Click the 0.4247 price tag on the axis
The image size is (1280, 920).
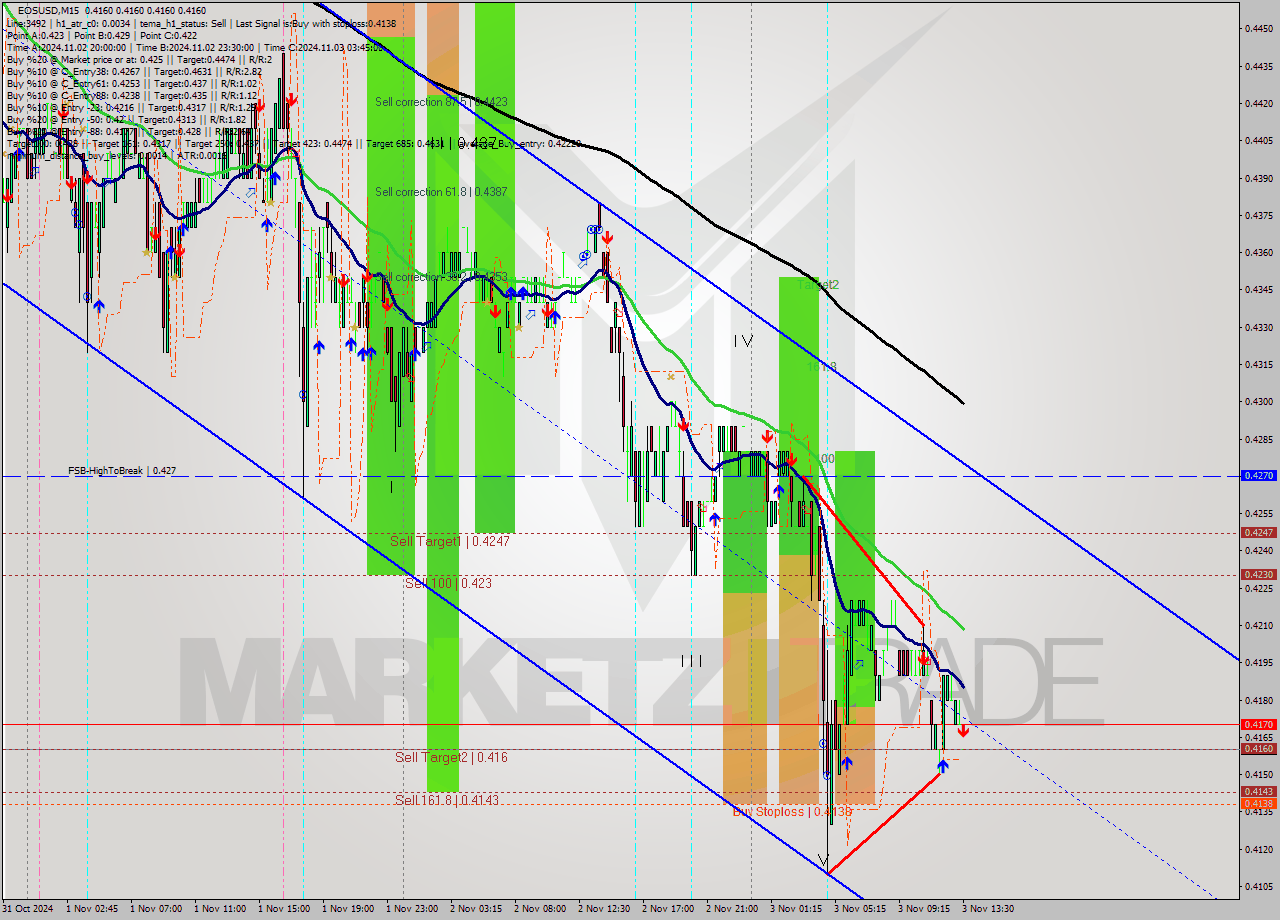click(1257, 533)
